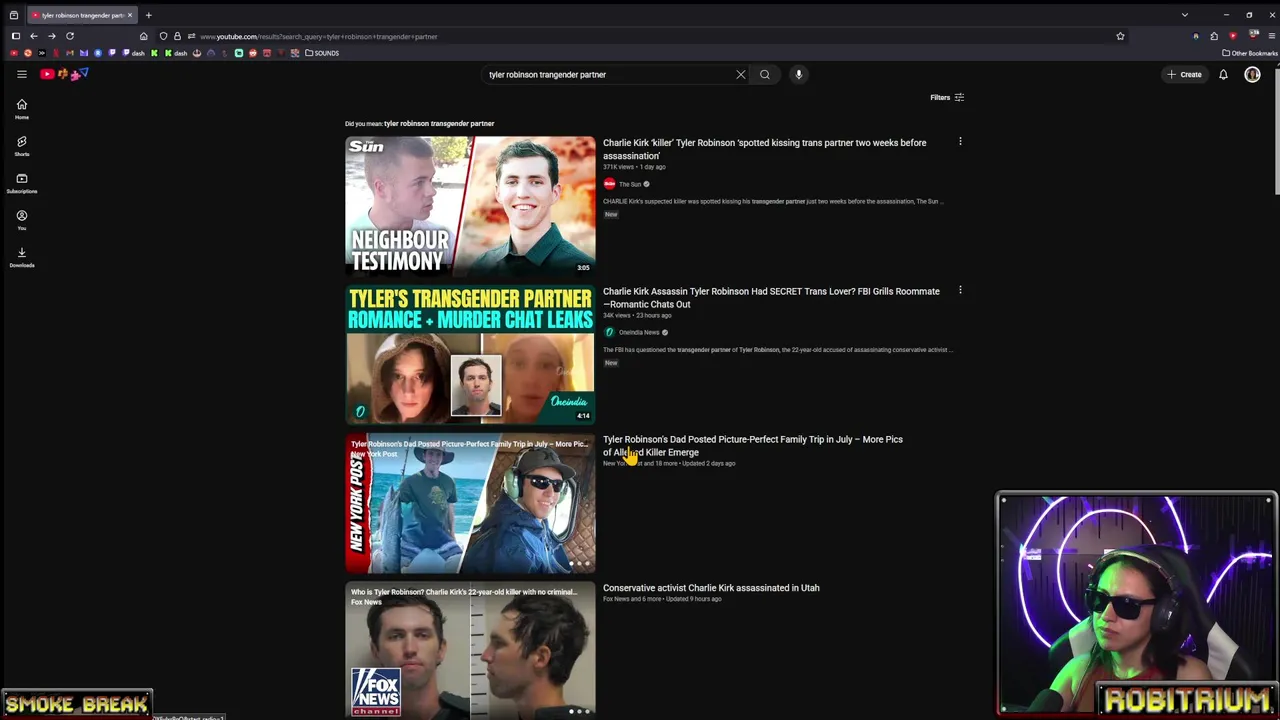Image resolution: width=1280 pixels, height=720 pixels.
Task: Start voice search with the microphone
Action: coord(798,74)
